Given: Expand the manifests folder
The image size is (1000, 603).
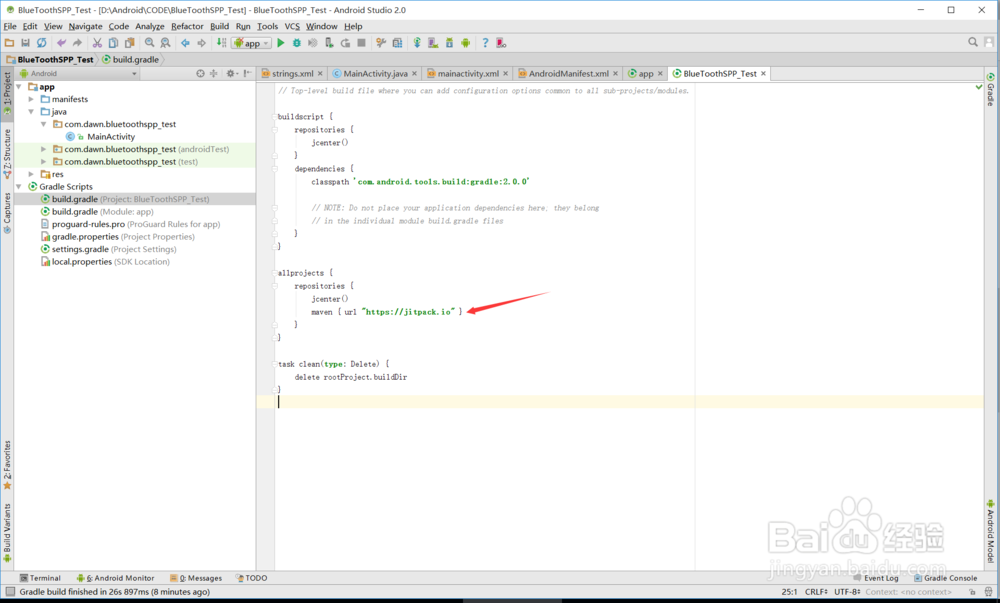Looking at the screenshot, I should (31, 99).
